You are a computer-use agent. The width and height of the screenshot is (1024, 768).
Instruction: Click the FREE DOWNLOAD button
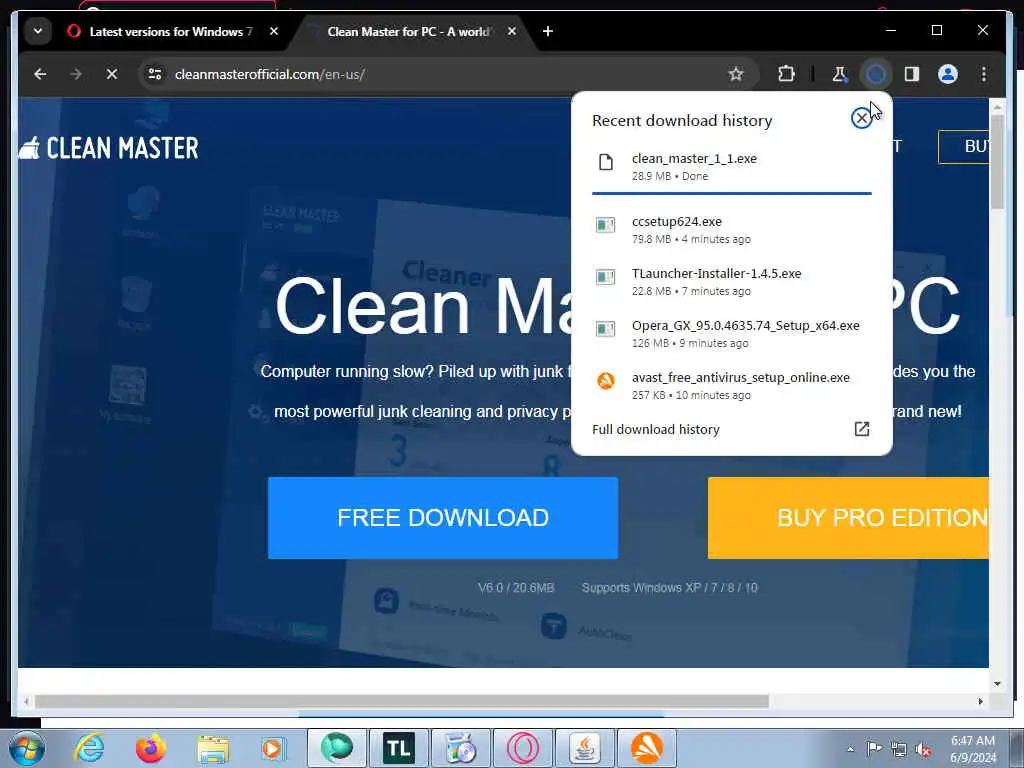443,518
